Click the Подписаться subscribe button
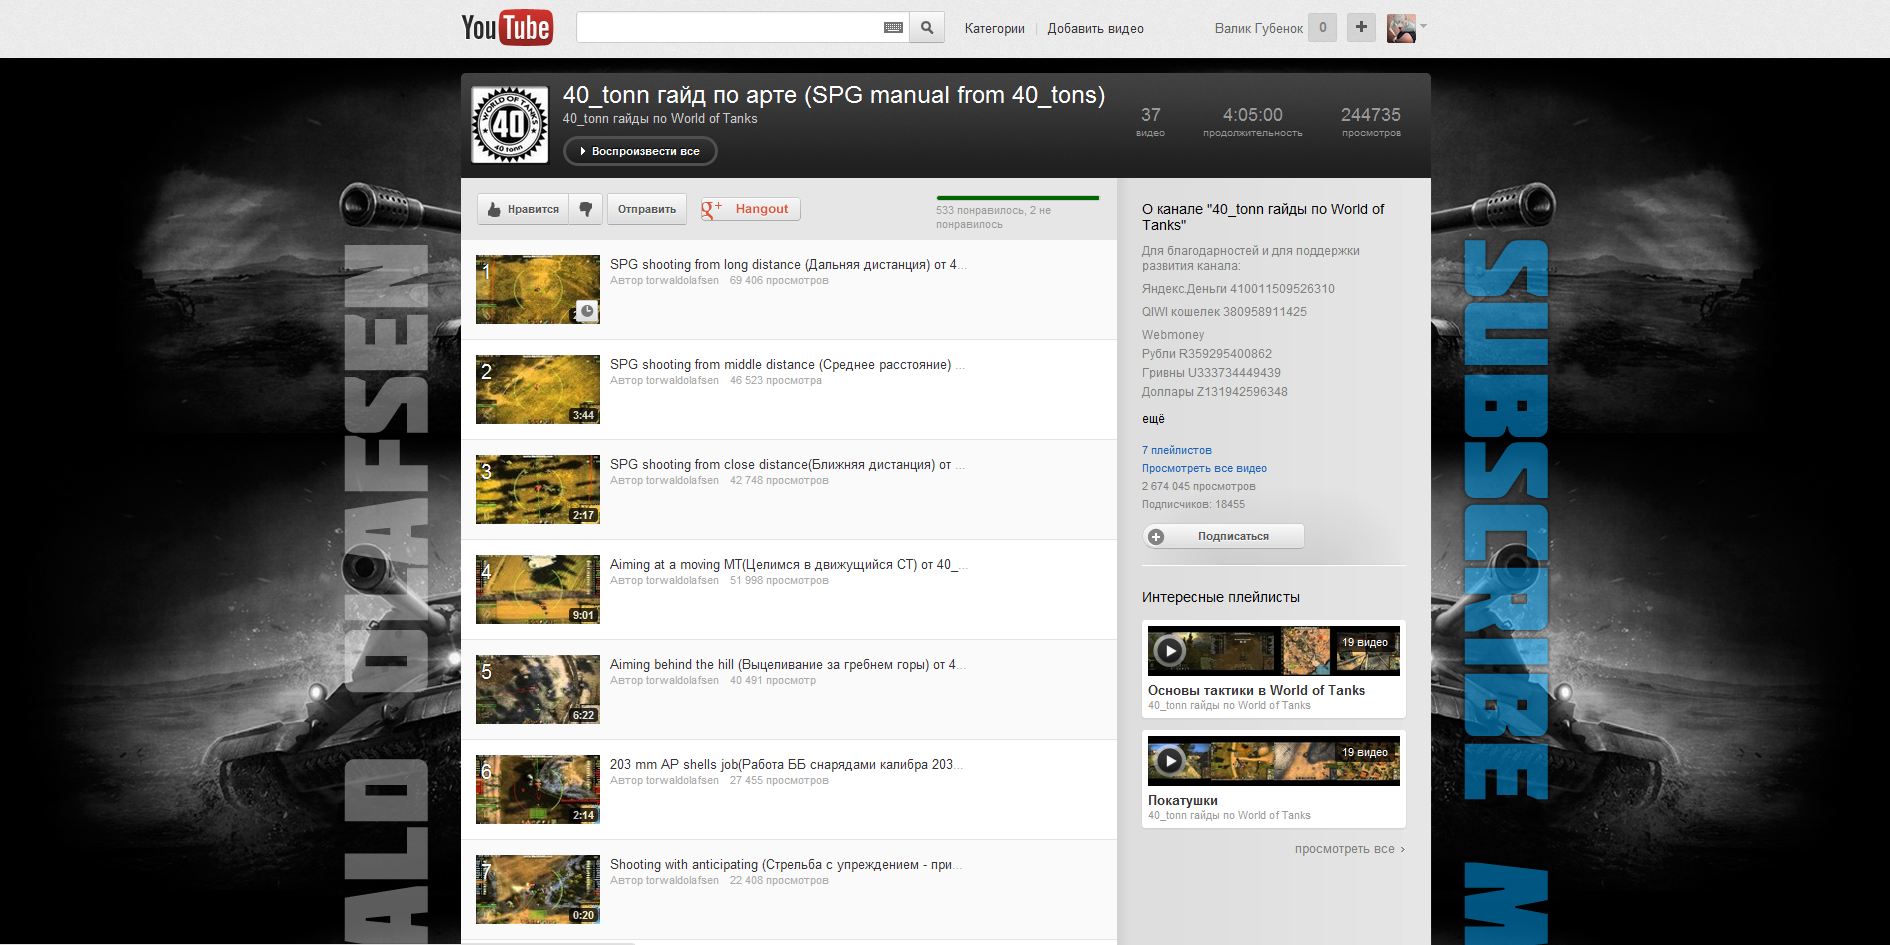The height and width of the screenshot is (945, 1890). (1223, 536)
